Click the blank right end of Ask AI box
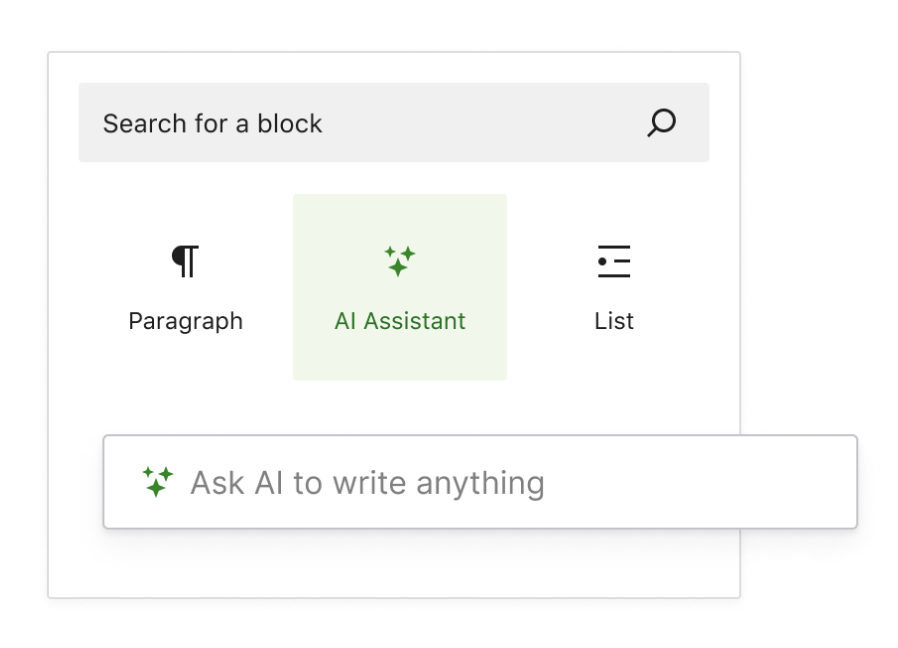Viewport: 898px width, 648px height. 704,482
